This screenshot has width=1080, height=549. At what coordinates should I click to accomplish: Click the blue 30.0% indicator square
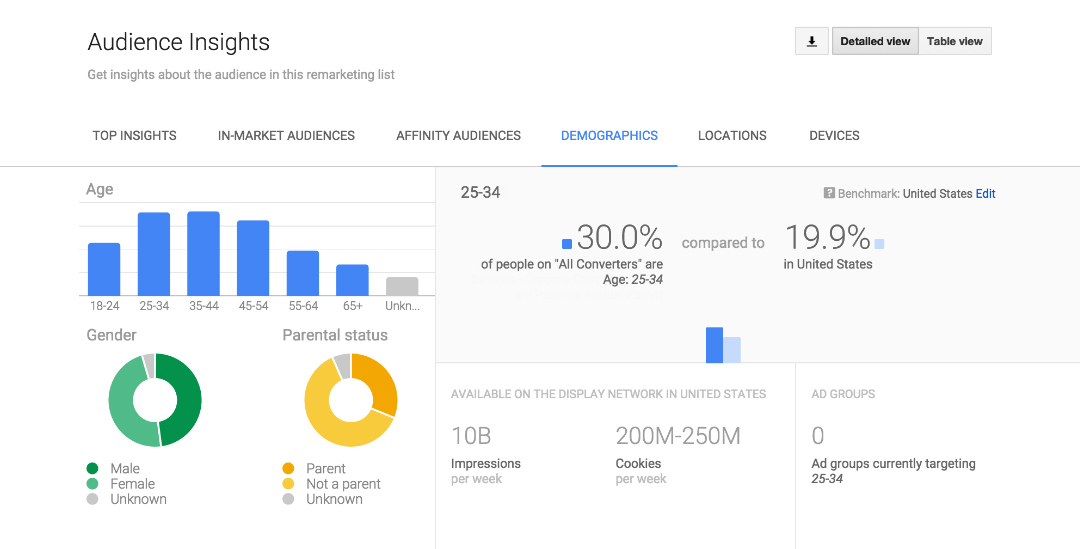click(567, 243)
